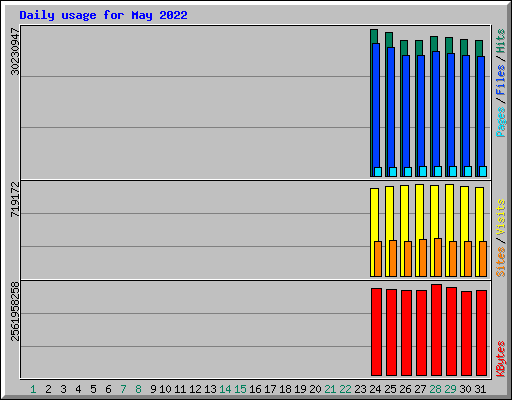Click the blue 'Files' legend label
The width and height of the screenshot is (512, 400).
pos(500,80)
